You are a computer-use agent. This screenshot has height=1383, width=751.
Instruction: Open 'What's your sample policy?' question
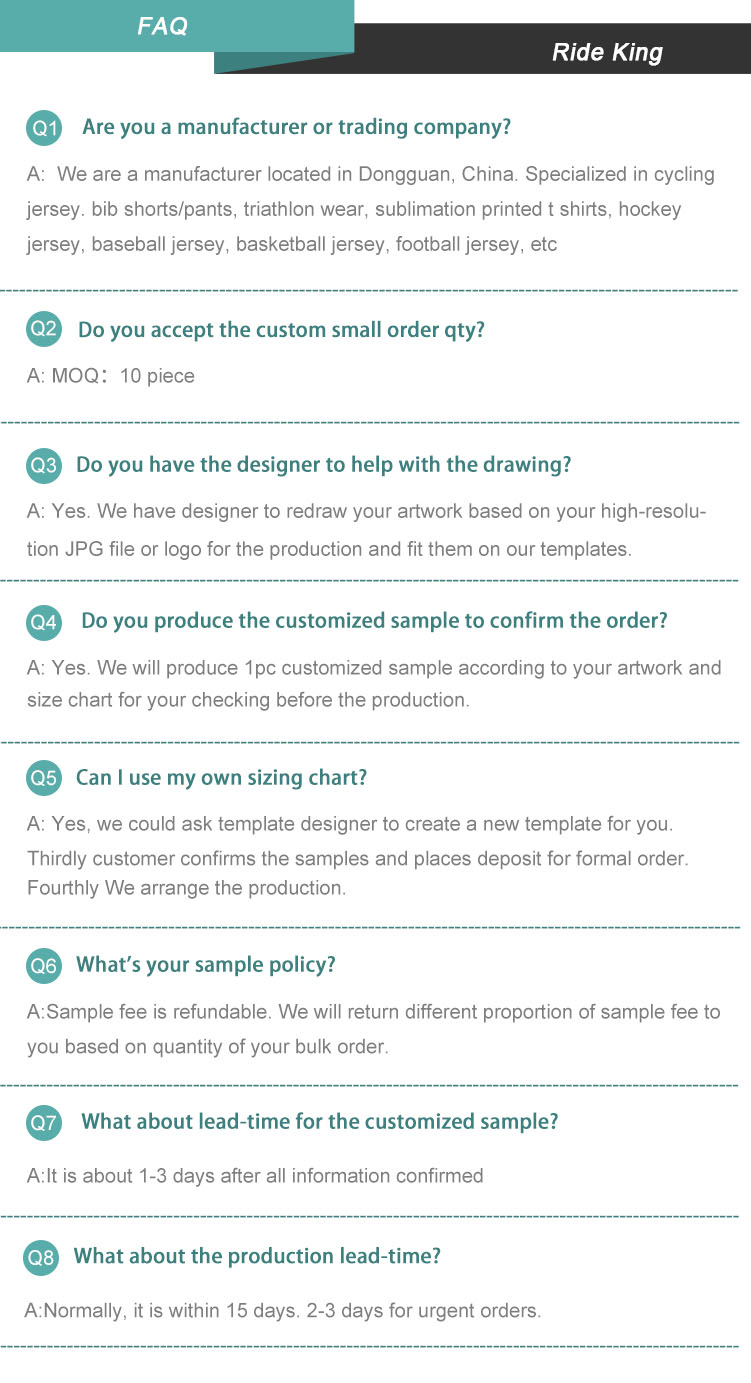(205, 964)
